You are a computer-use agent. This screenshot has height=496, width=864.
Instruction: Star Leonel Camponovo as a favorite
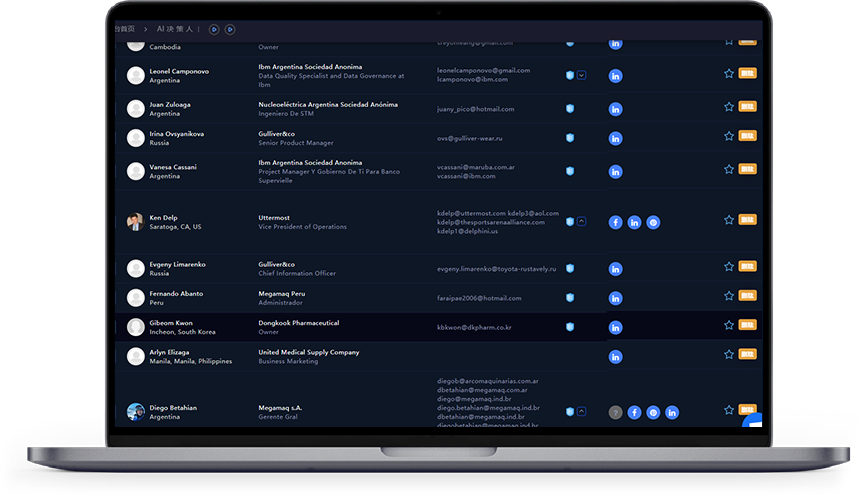[728, 73]
